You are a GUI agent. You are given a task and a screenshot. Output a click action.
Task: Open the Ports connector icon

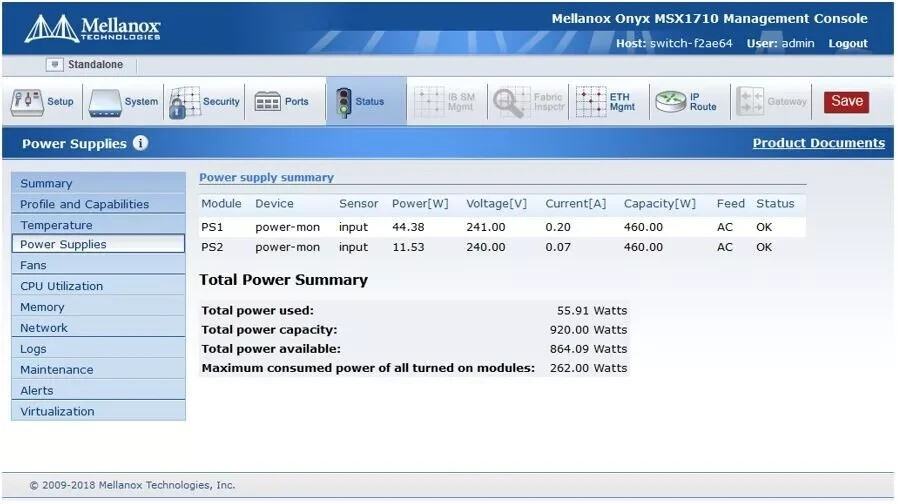[267, 102]
